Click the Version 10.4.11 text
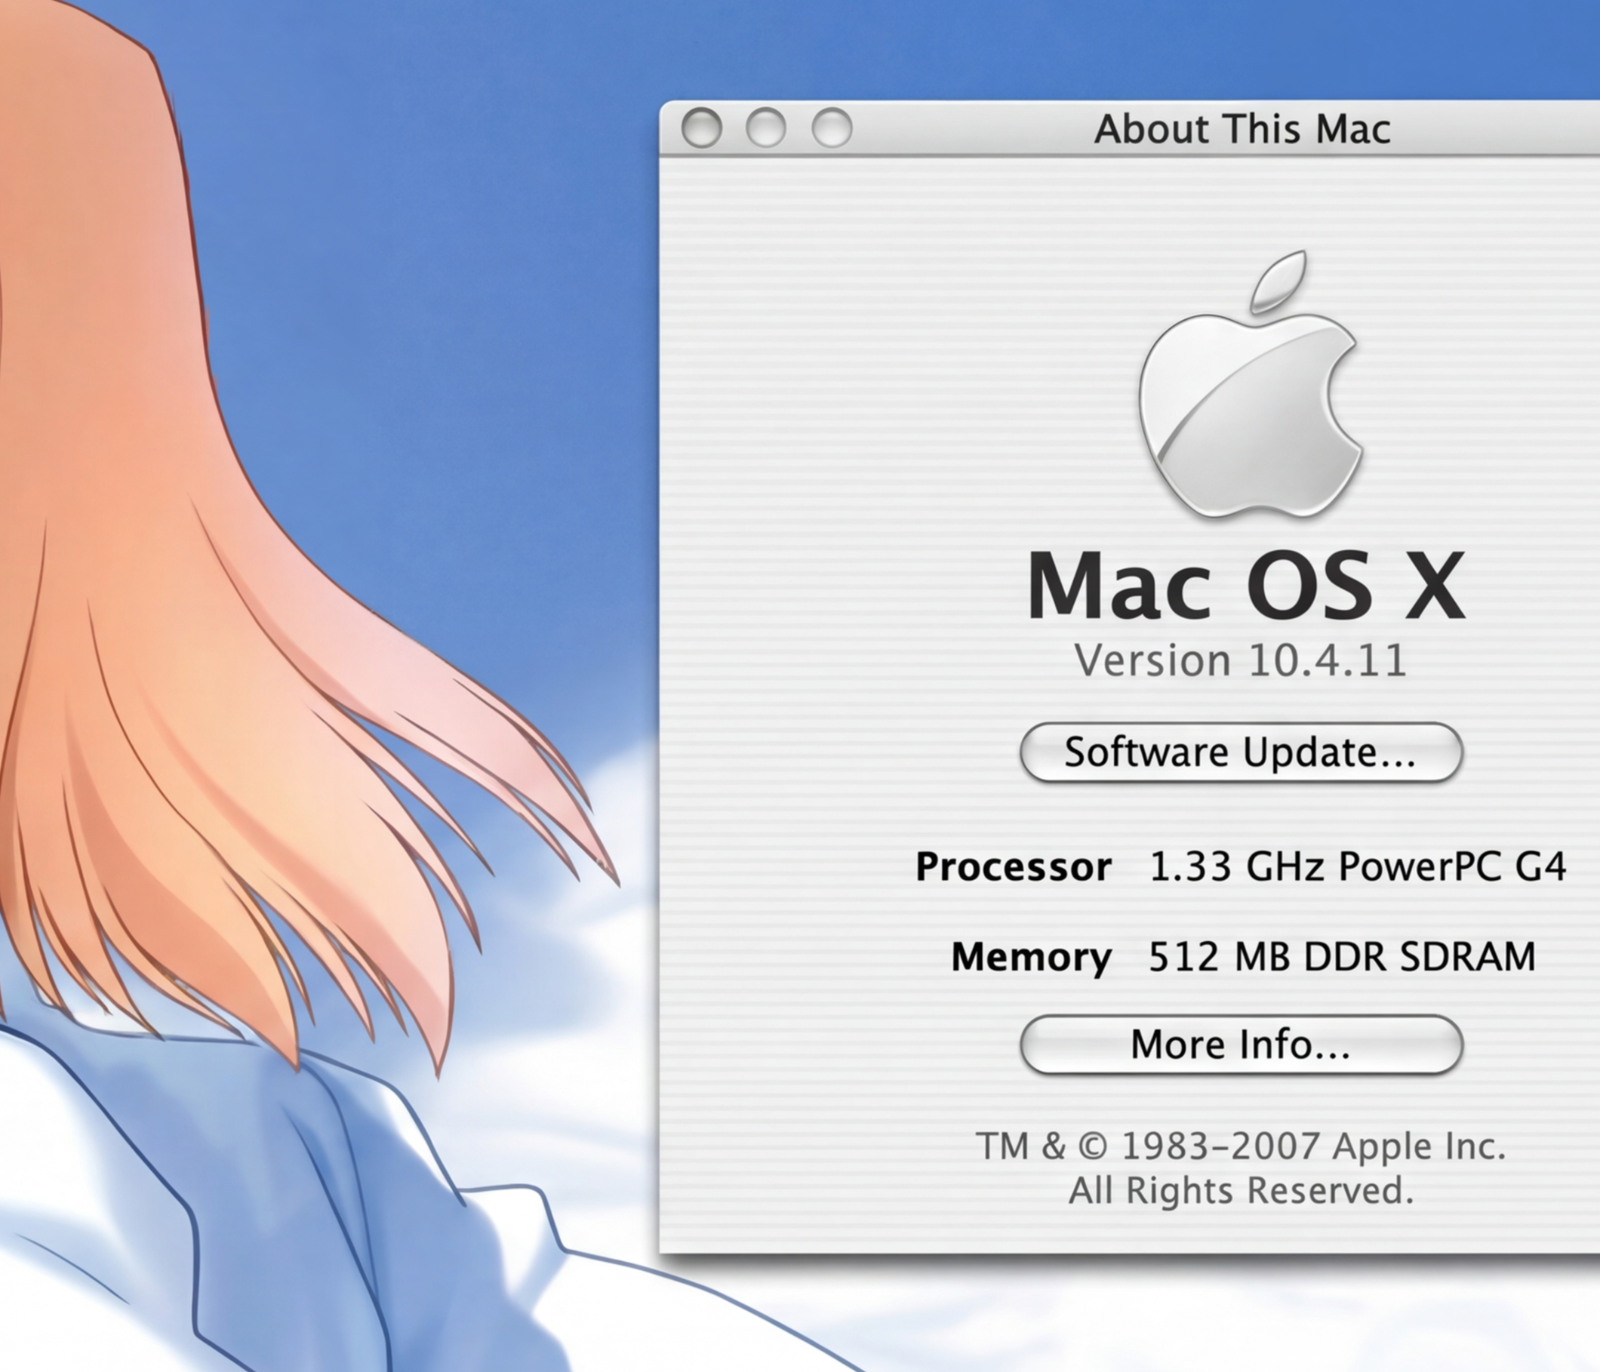1600x1372 pixels. 1240,660
